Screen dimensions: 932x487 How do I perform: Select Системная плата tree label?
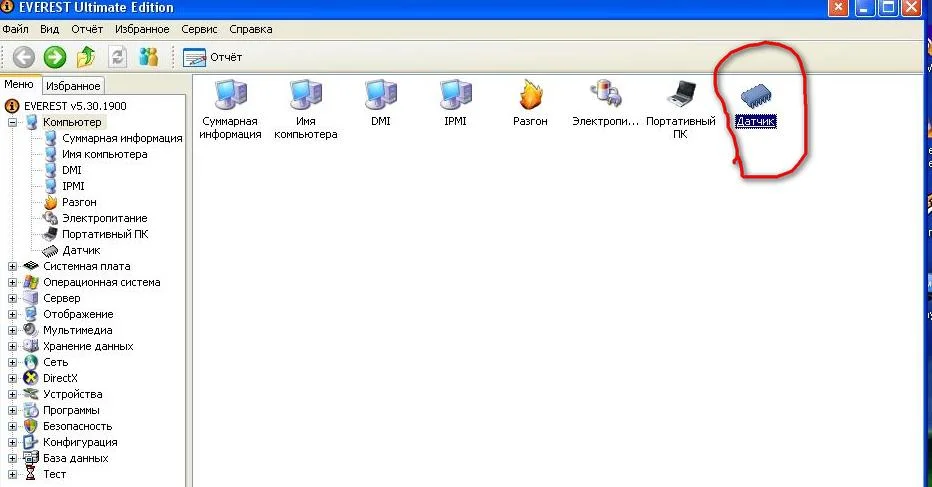[x=86, y=266]
